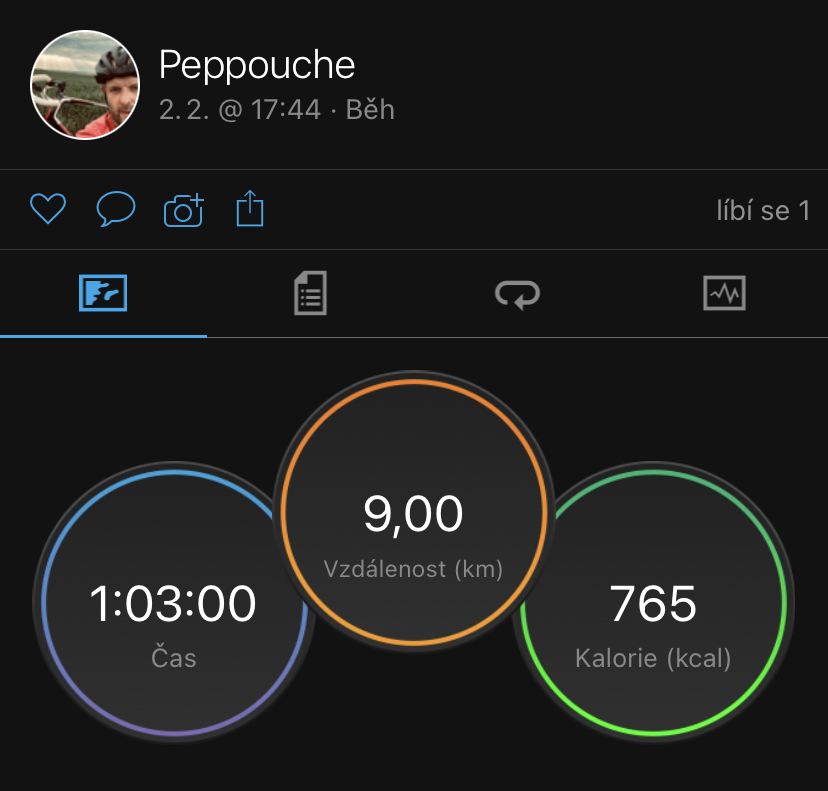Click the Vzdálenost (km) label
This screenshot has width=828, height=791.
pos(413,569)
